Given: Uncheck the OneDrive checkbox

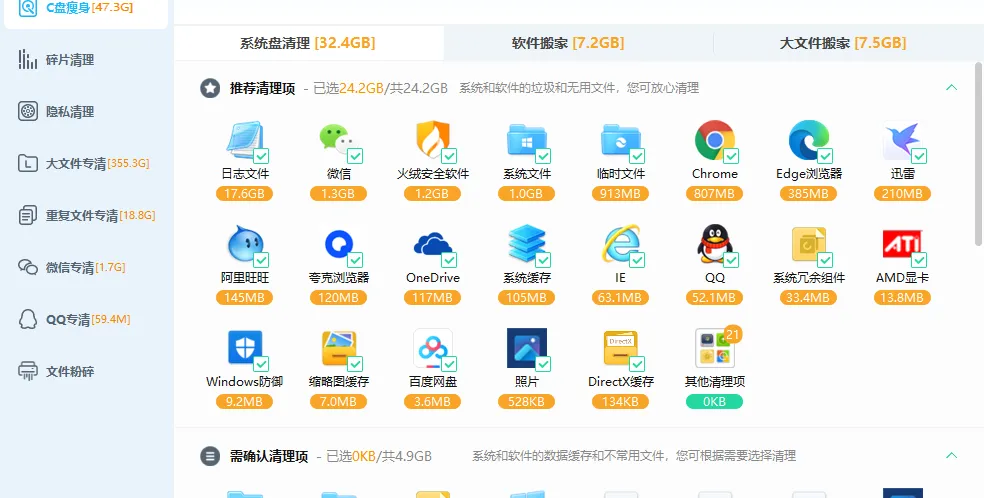Looking at the screenshot, I should point(449,260).
